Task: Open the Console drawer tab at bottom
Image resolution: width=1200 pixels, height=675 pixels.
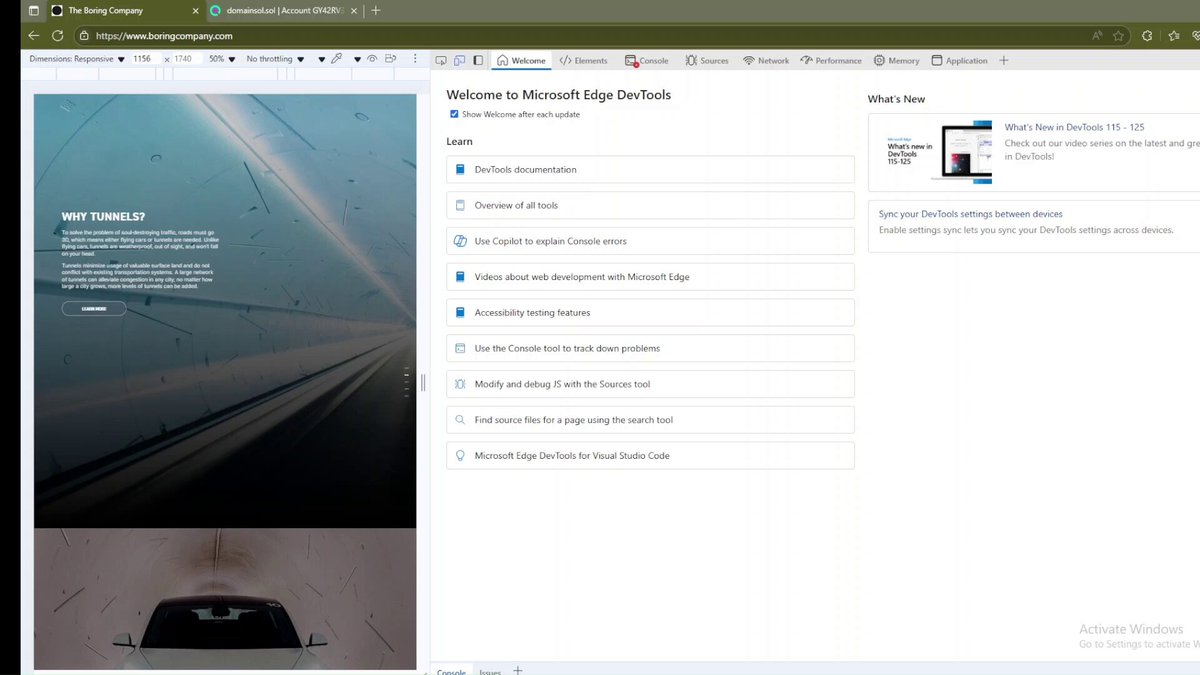Action: tap(451, 671)
